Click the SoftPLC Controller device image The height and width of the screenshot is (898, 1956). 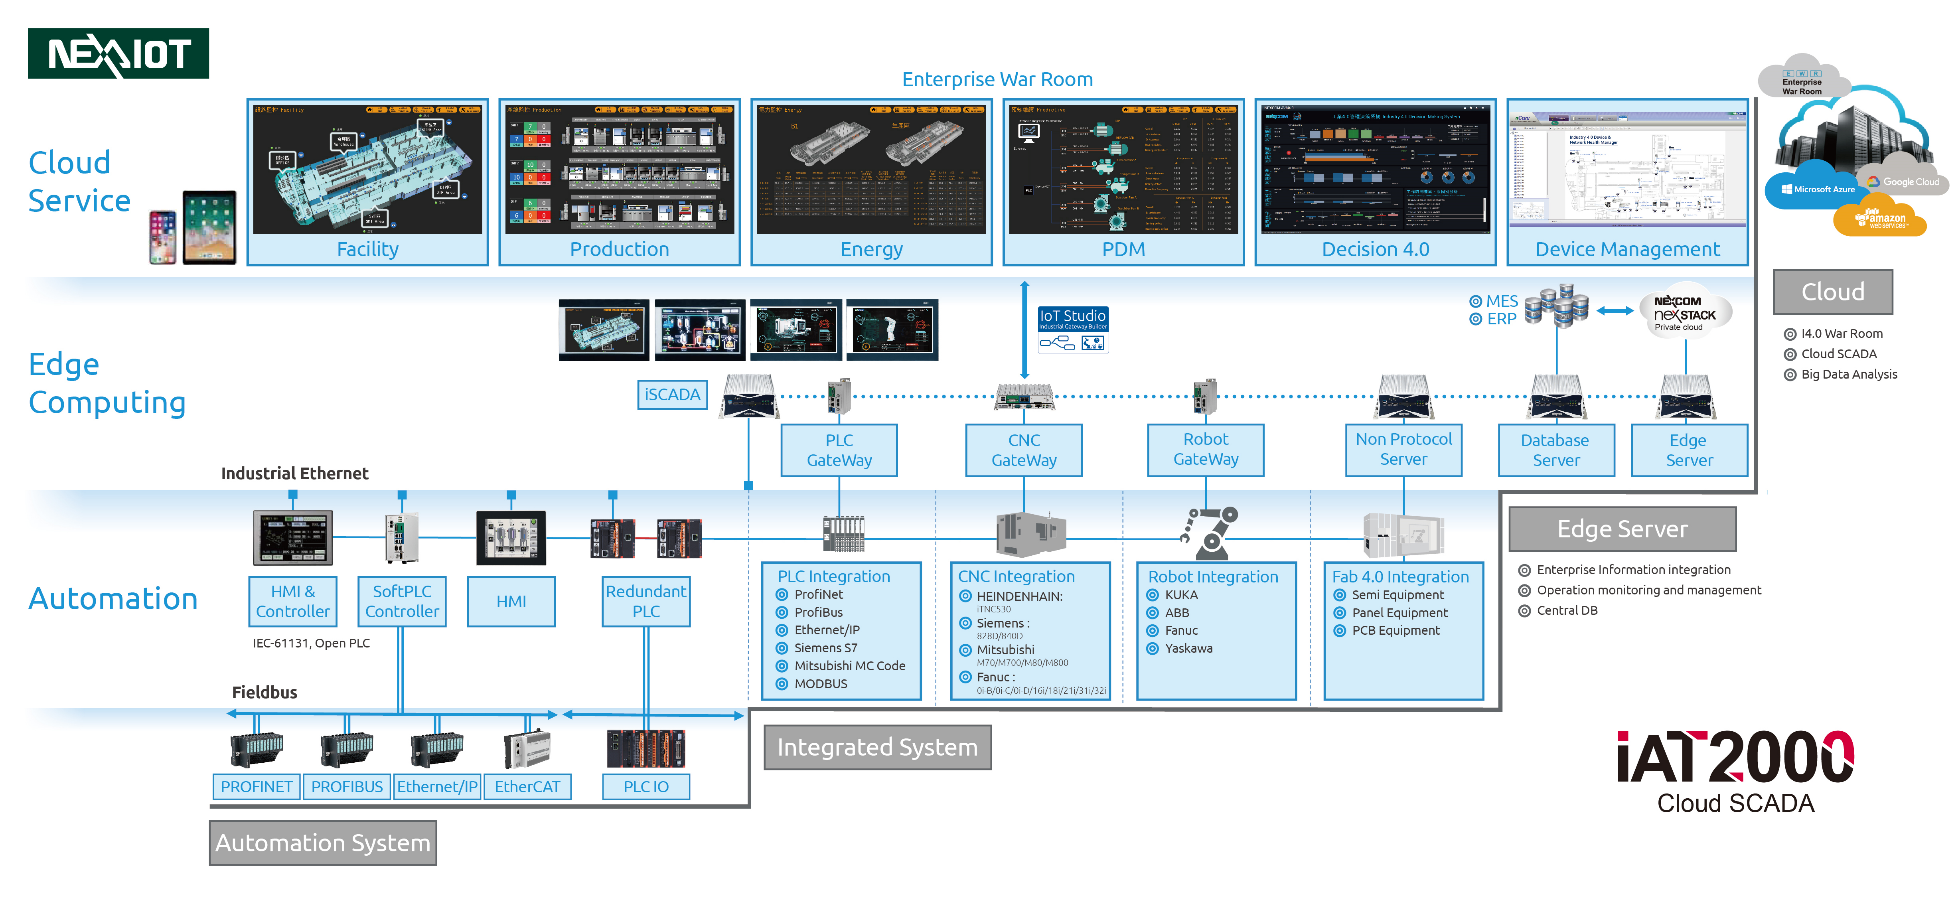tap(401, 538)
